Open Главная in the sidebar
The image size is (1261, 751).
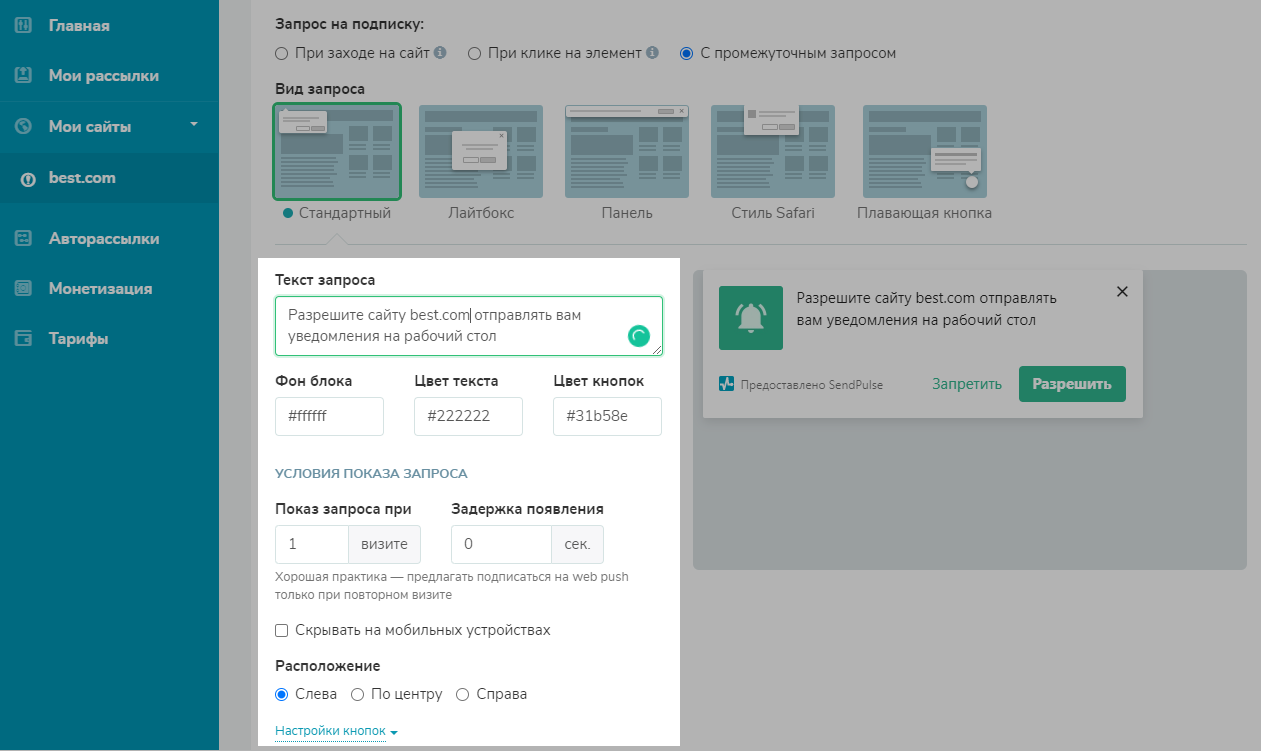pyautogui.click(x=79, y=26)
